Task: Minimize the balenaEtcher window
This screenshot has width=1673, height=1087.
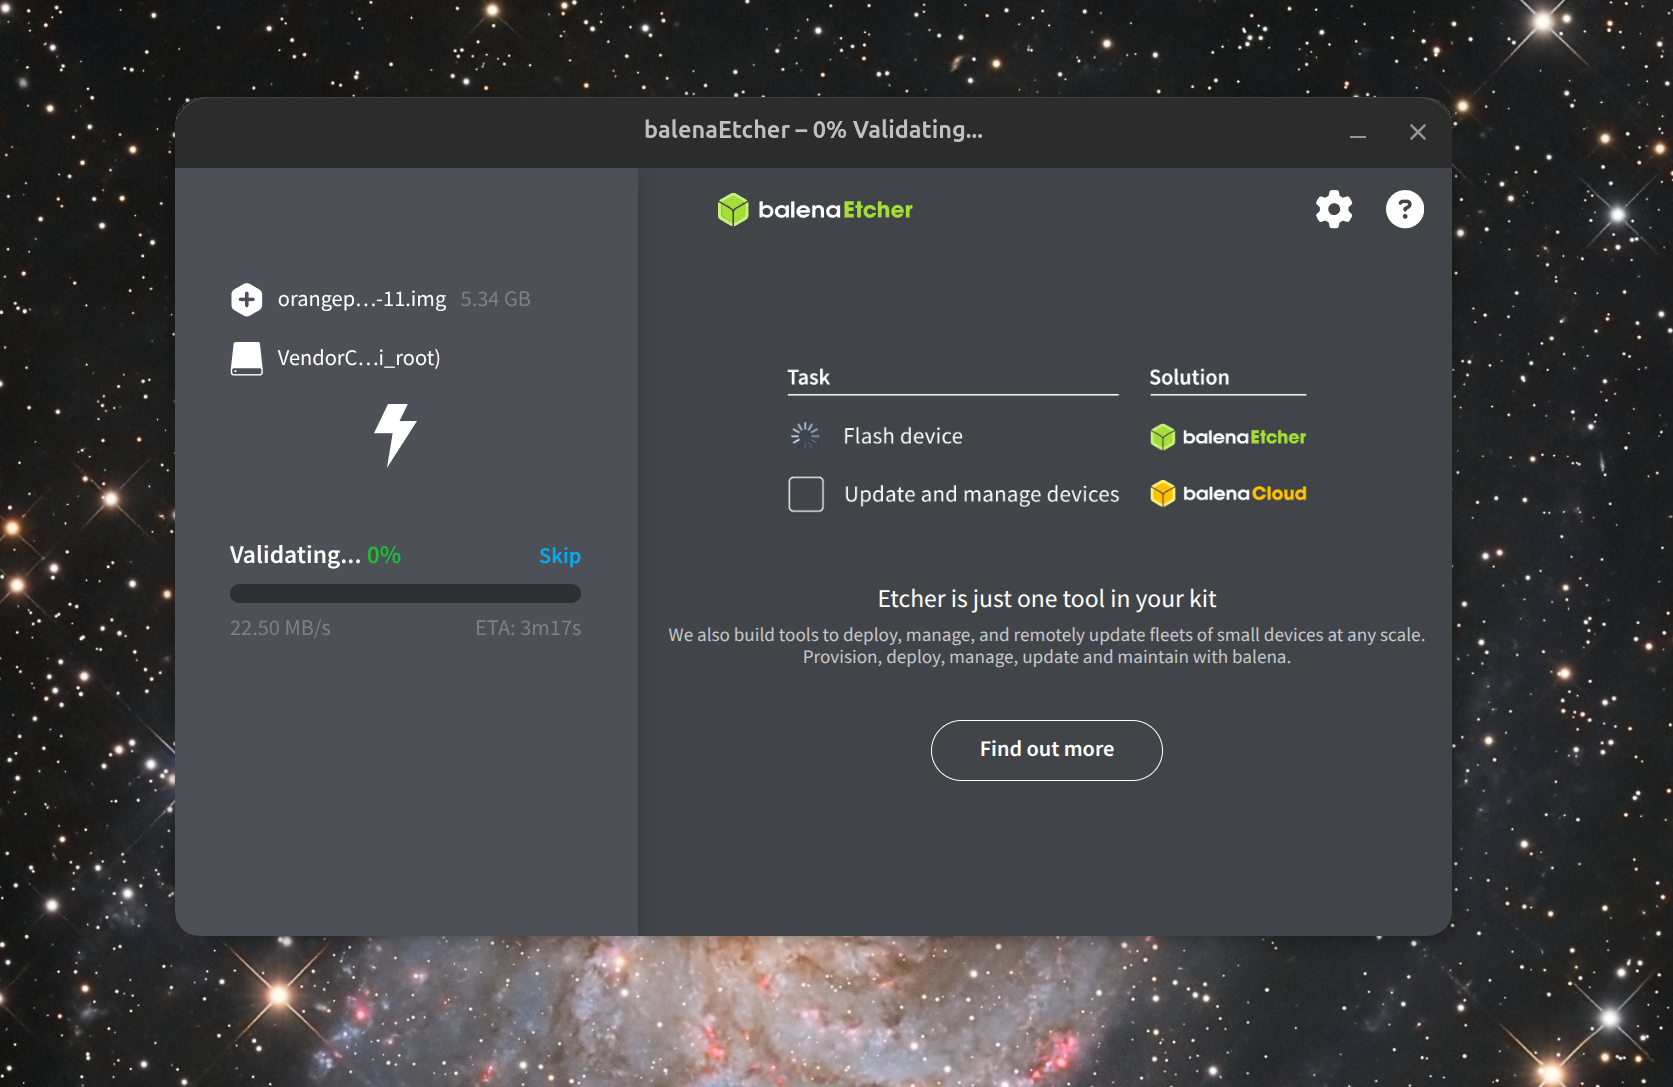Action: pyautogui.click(x=1357, y=133)
